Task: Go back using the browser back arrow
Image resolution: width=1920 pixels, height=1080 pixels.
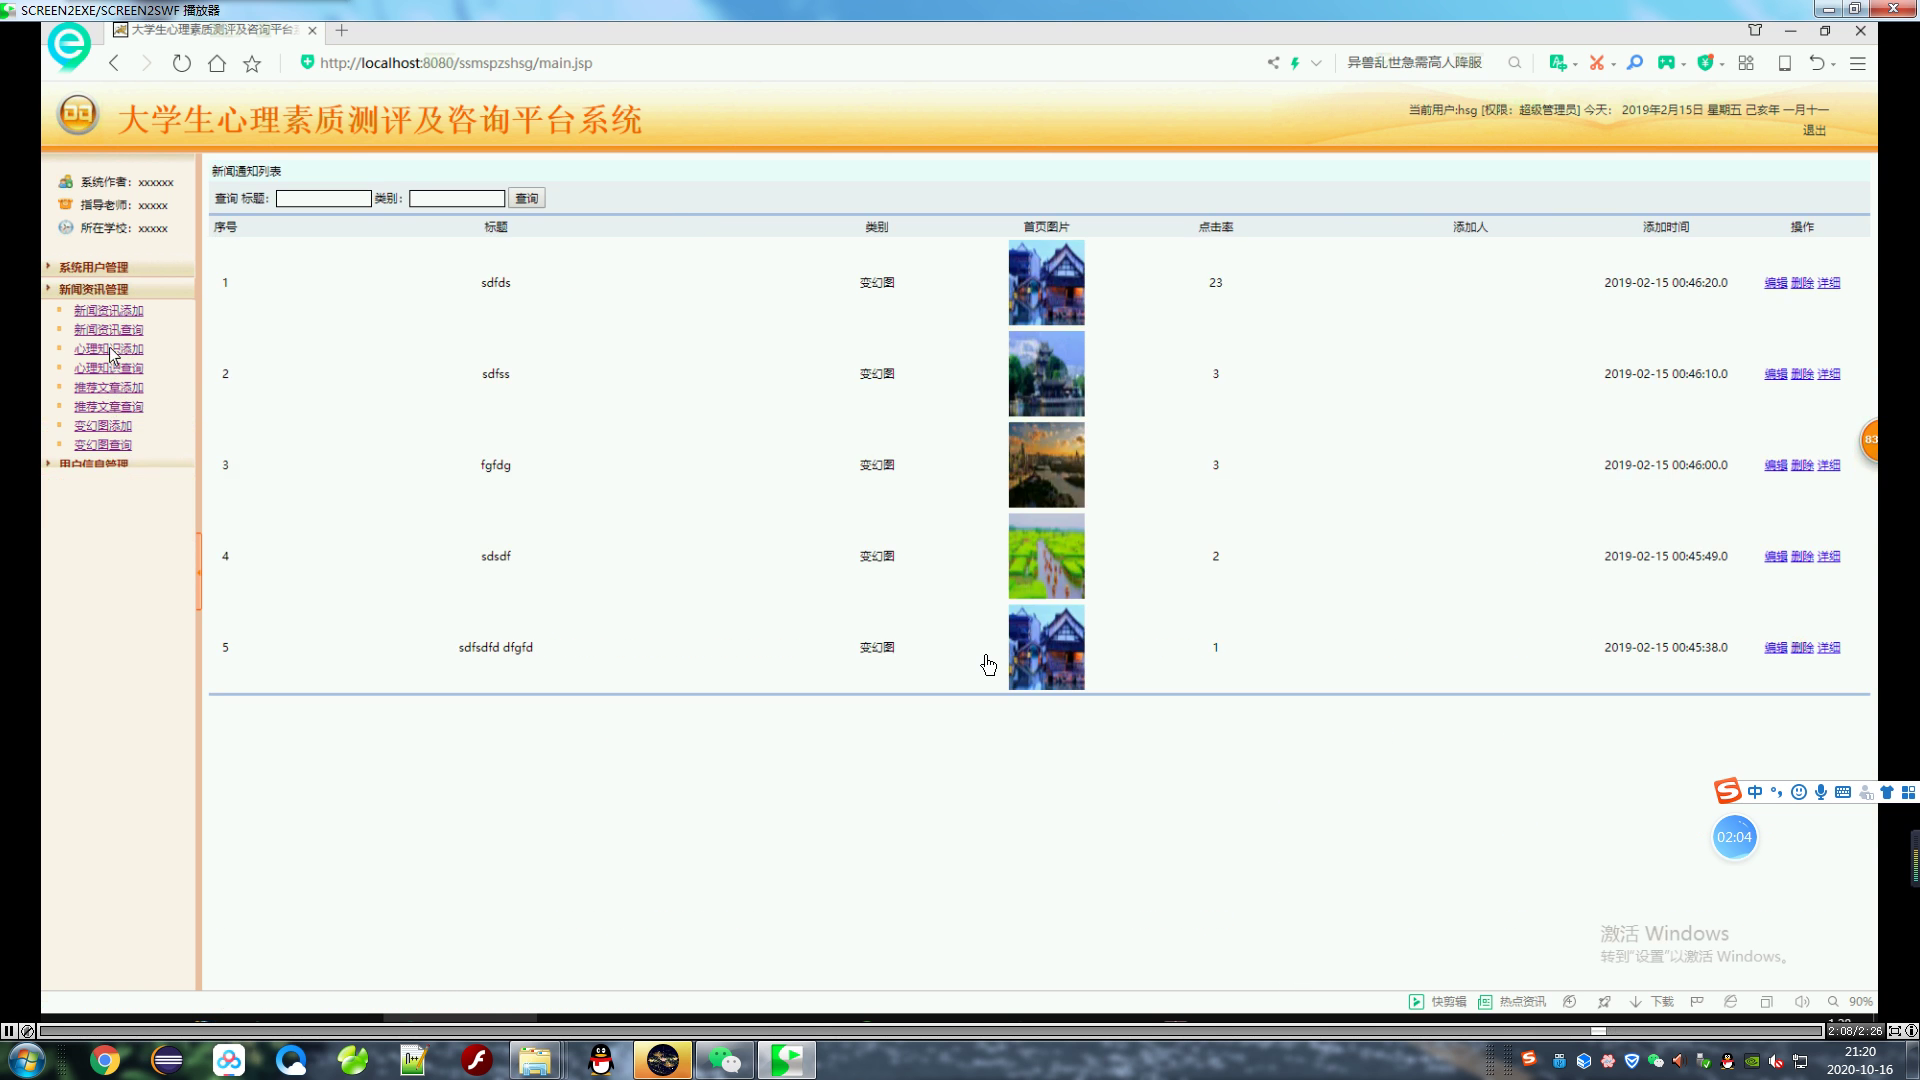Action: (x=114, y=63)
